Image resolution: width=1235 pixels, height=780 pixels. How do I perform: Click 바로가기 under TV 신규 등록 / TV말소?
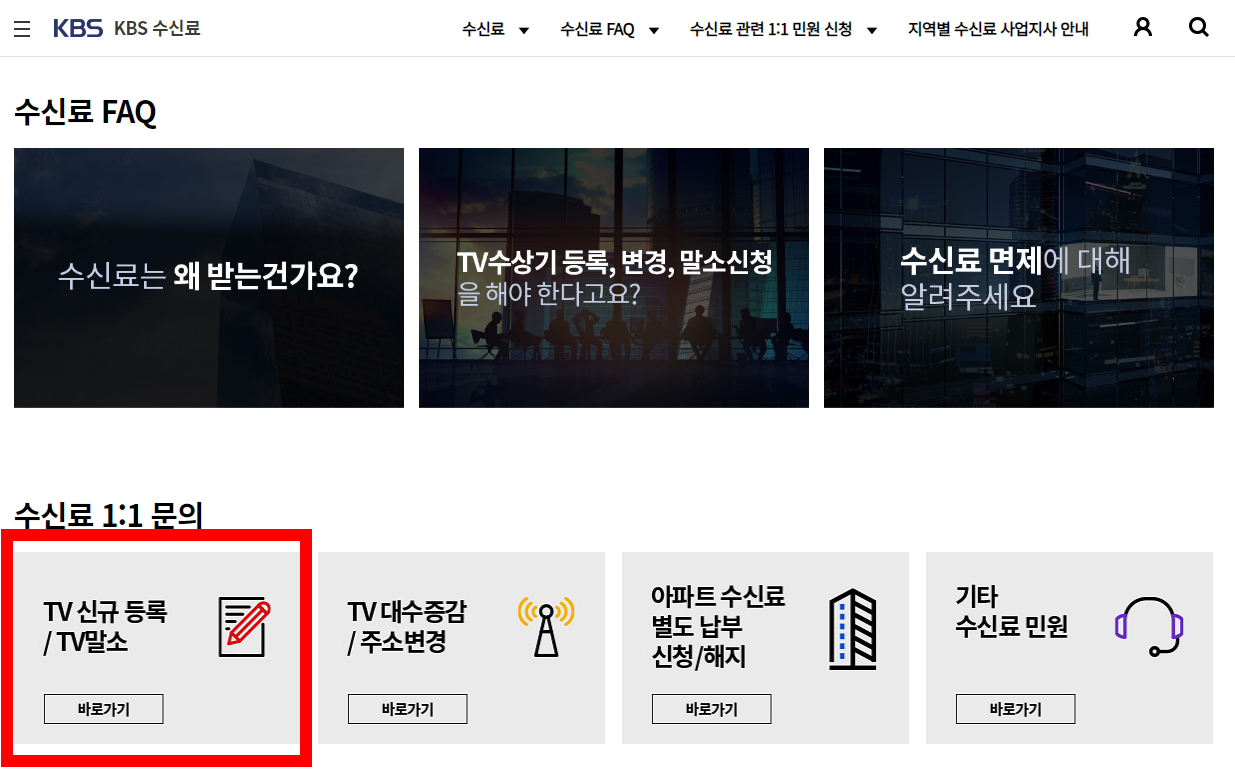(x=103, y=709)
